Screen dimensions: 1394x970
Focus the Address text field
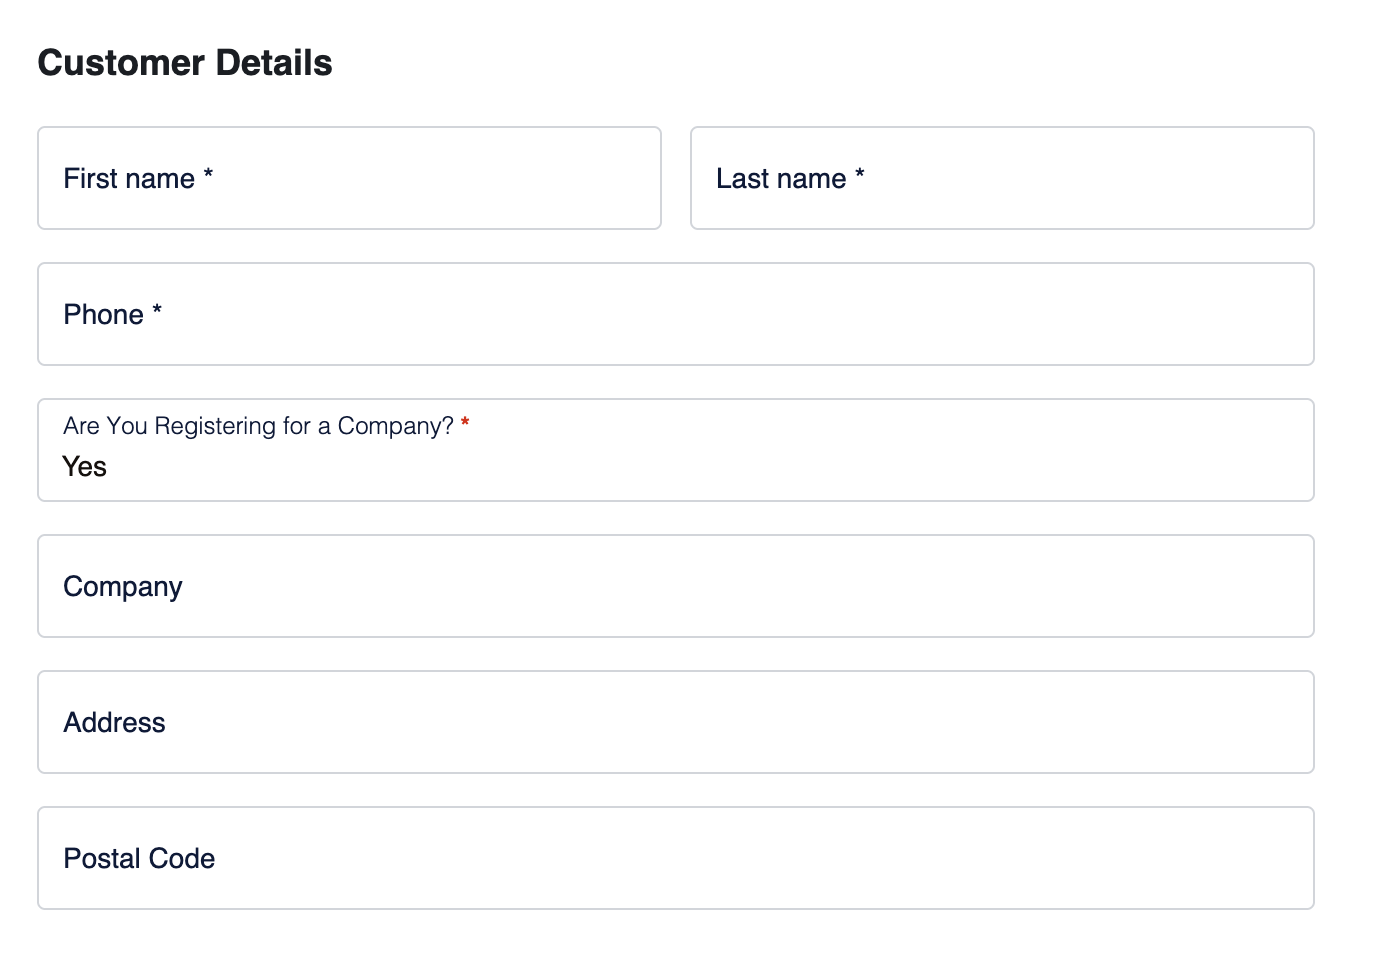[676, 722]
